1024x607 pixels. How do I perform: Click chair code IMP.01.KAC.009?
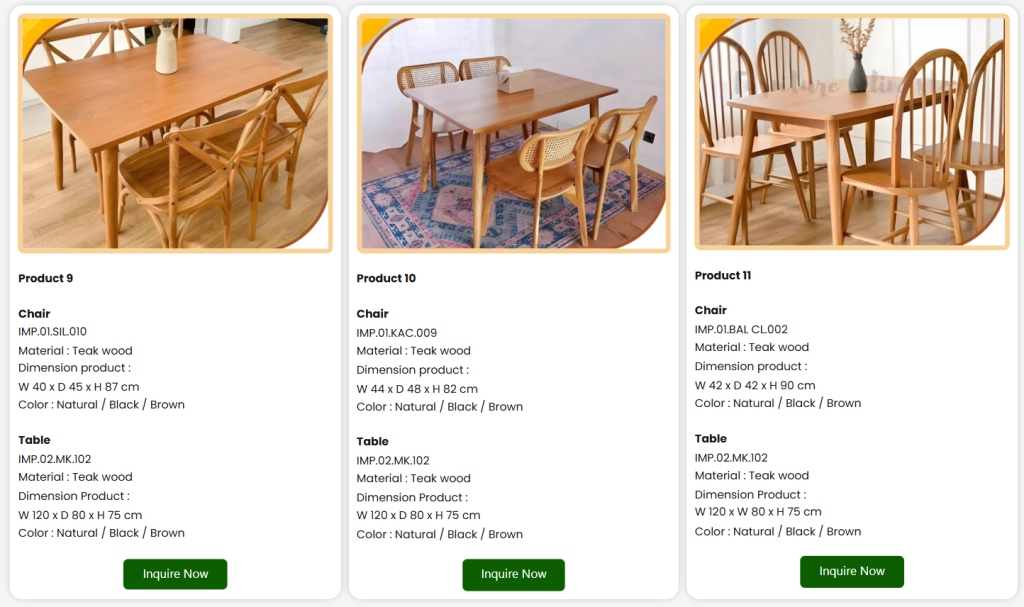coord(396,333)
